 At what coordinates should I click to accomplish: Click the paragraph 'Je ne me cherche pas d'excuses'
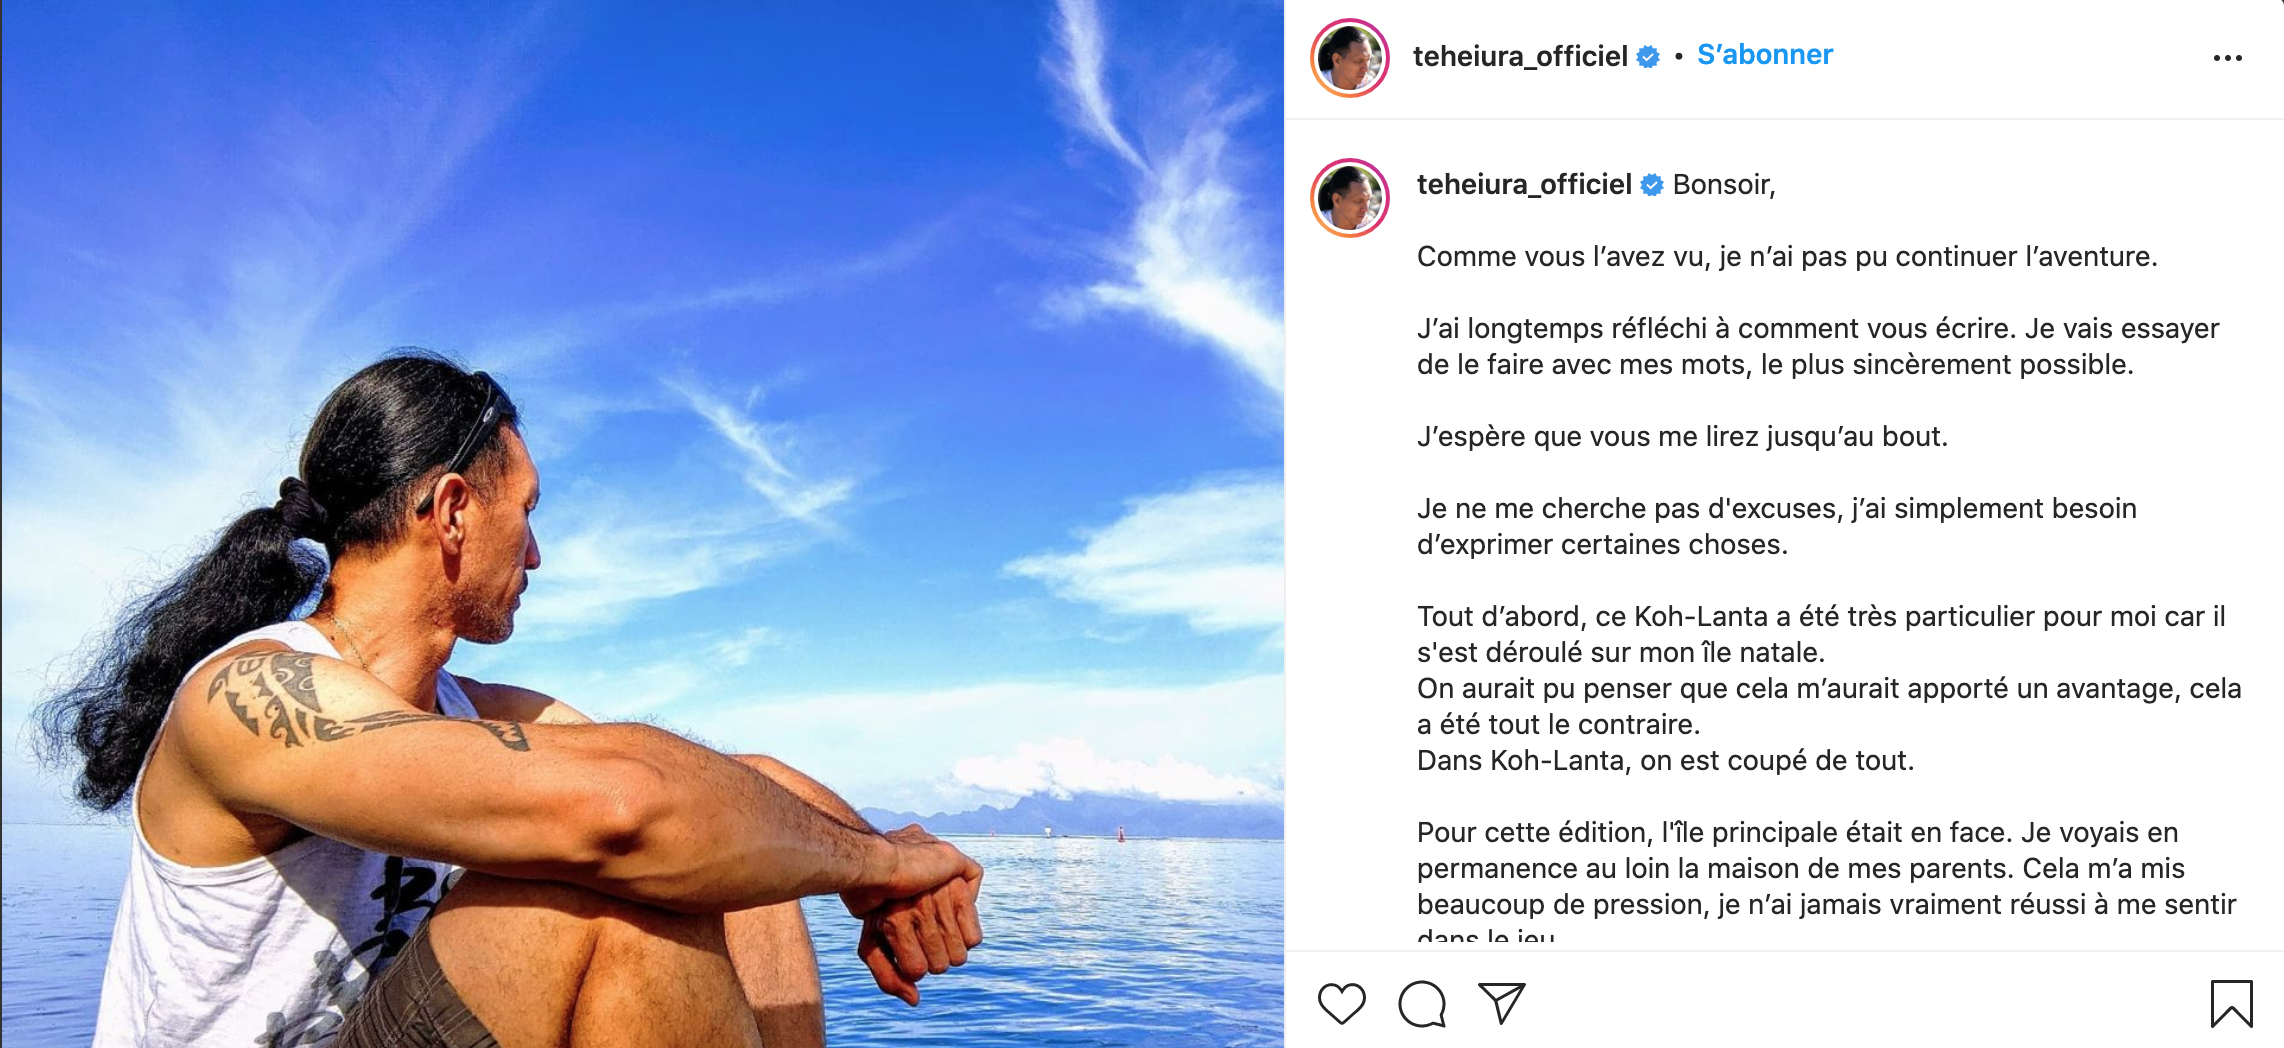1777,526
